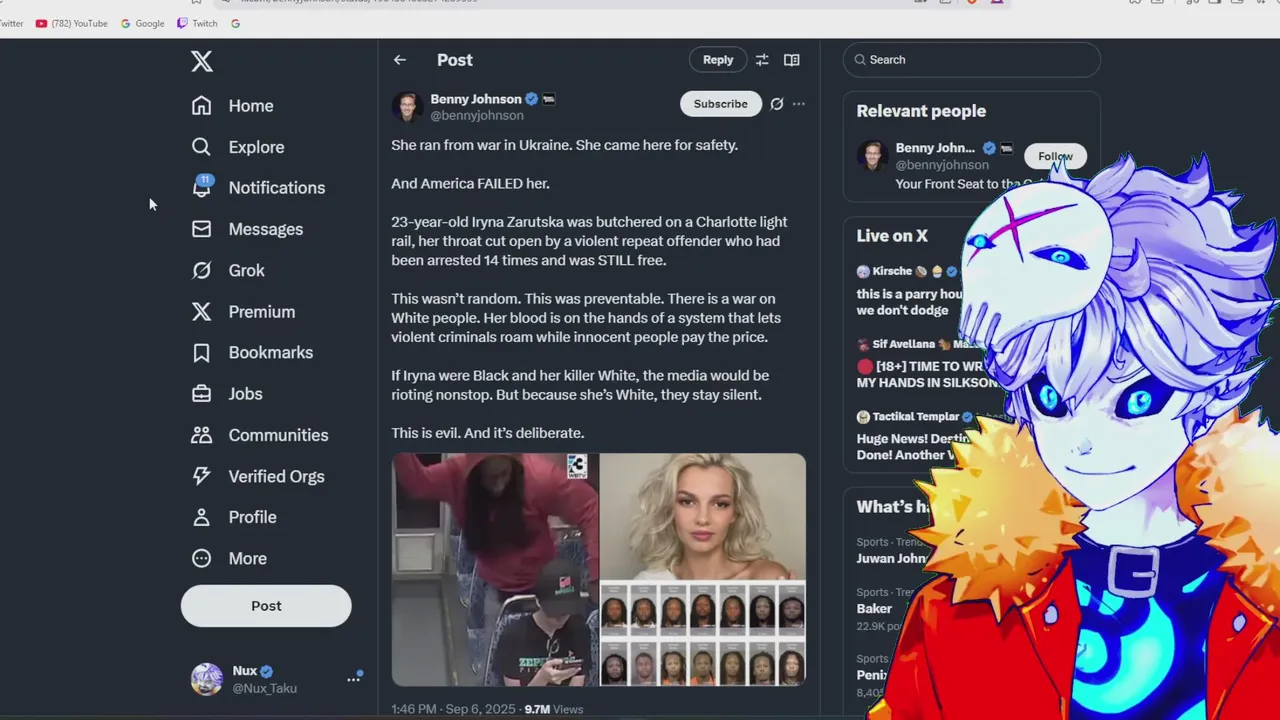Click the X logo icon
The height and width of the screenshot is (720, 1280).
click(202, 61)
